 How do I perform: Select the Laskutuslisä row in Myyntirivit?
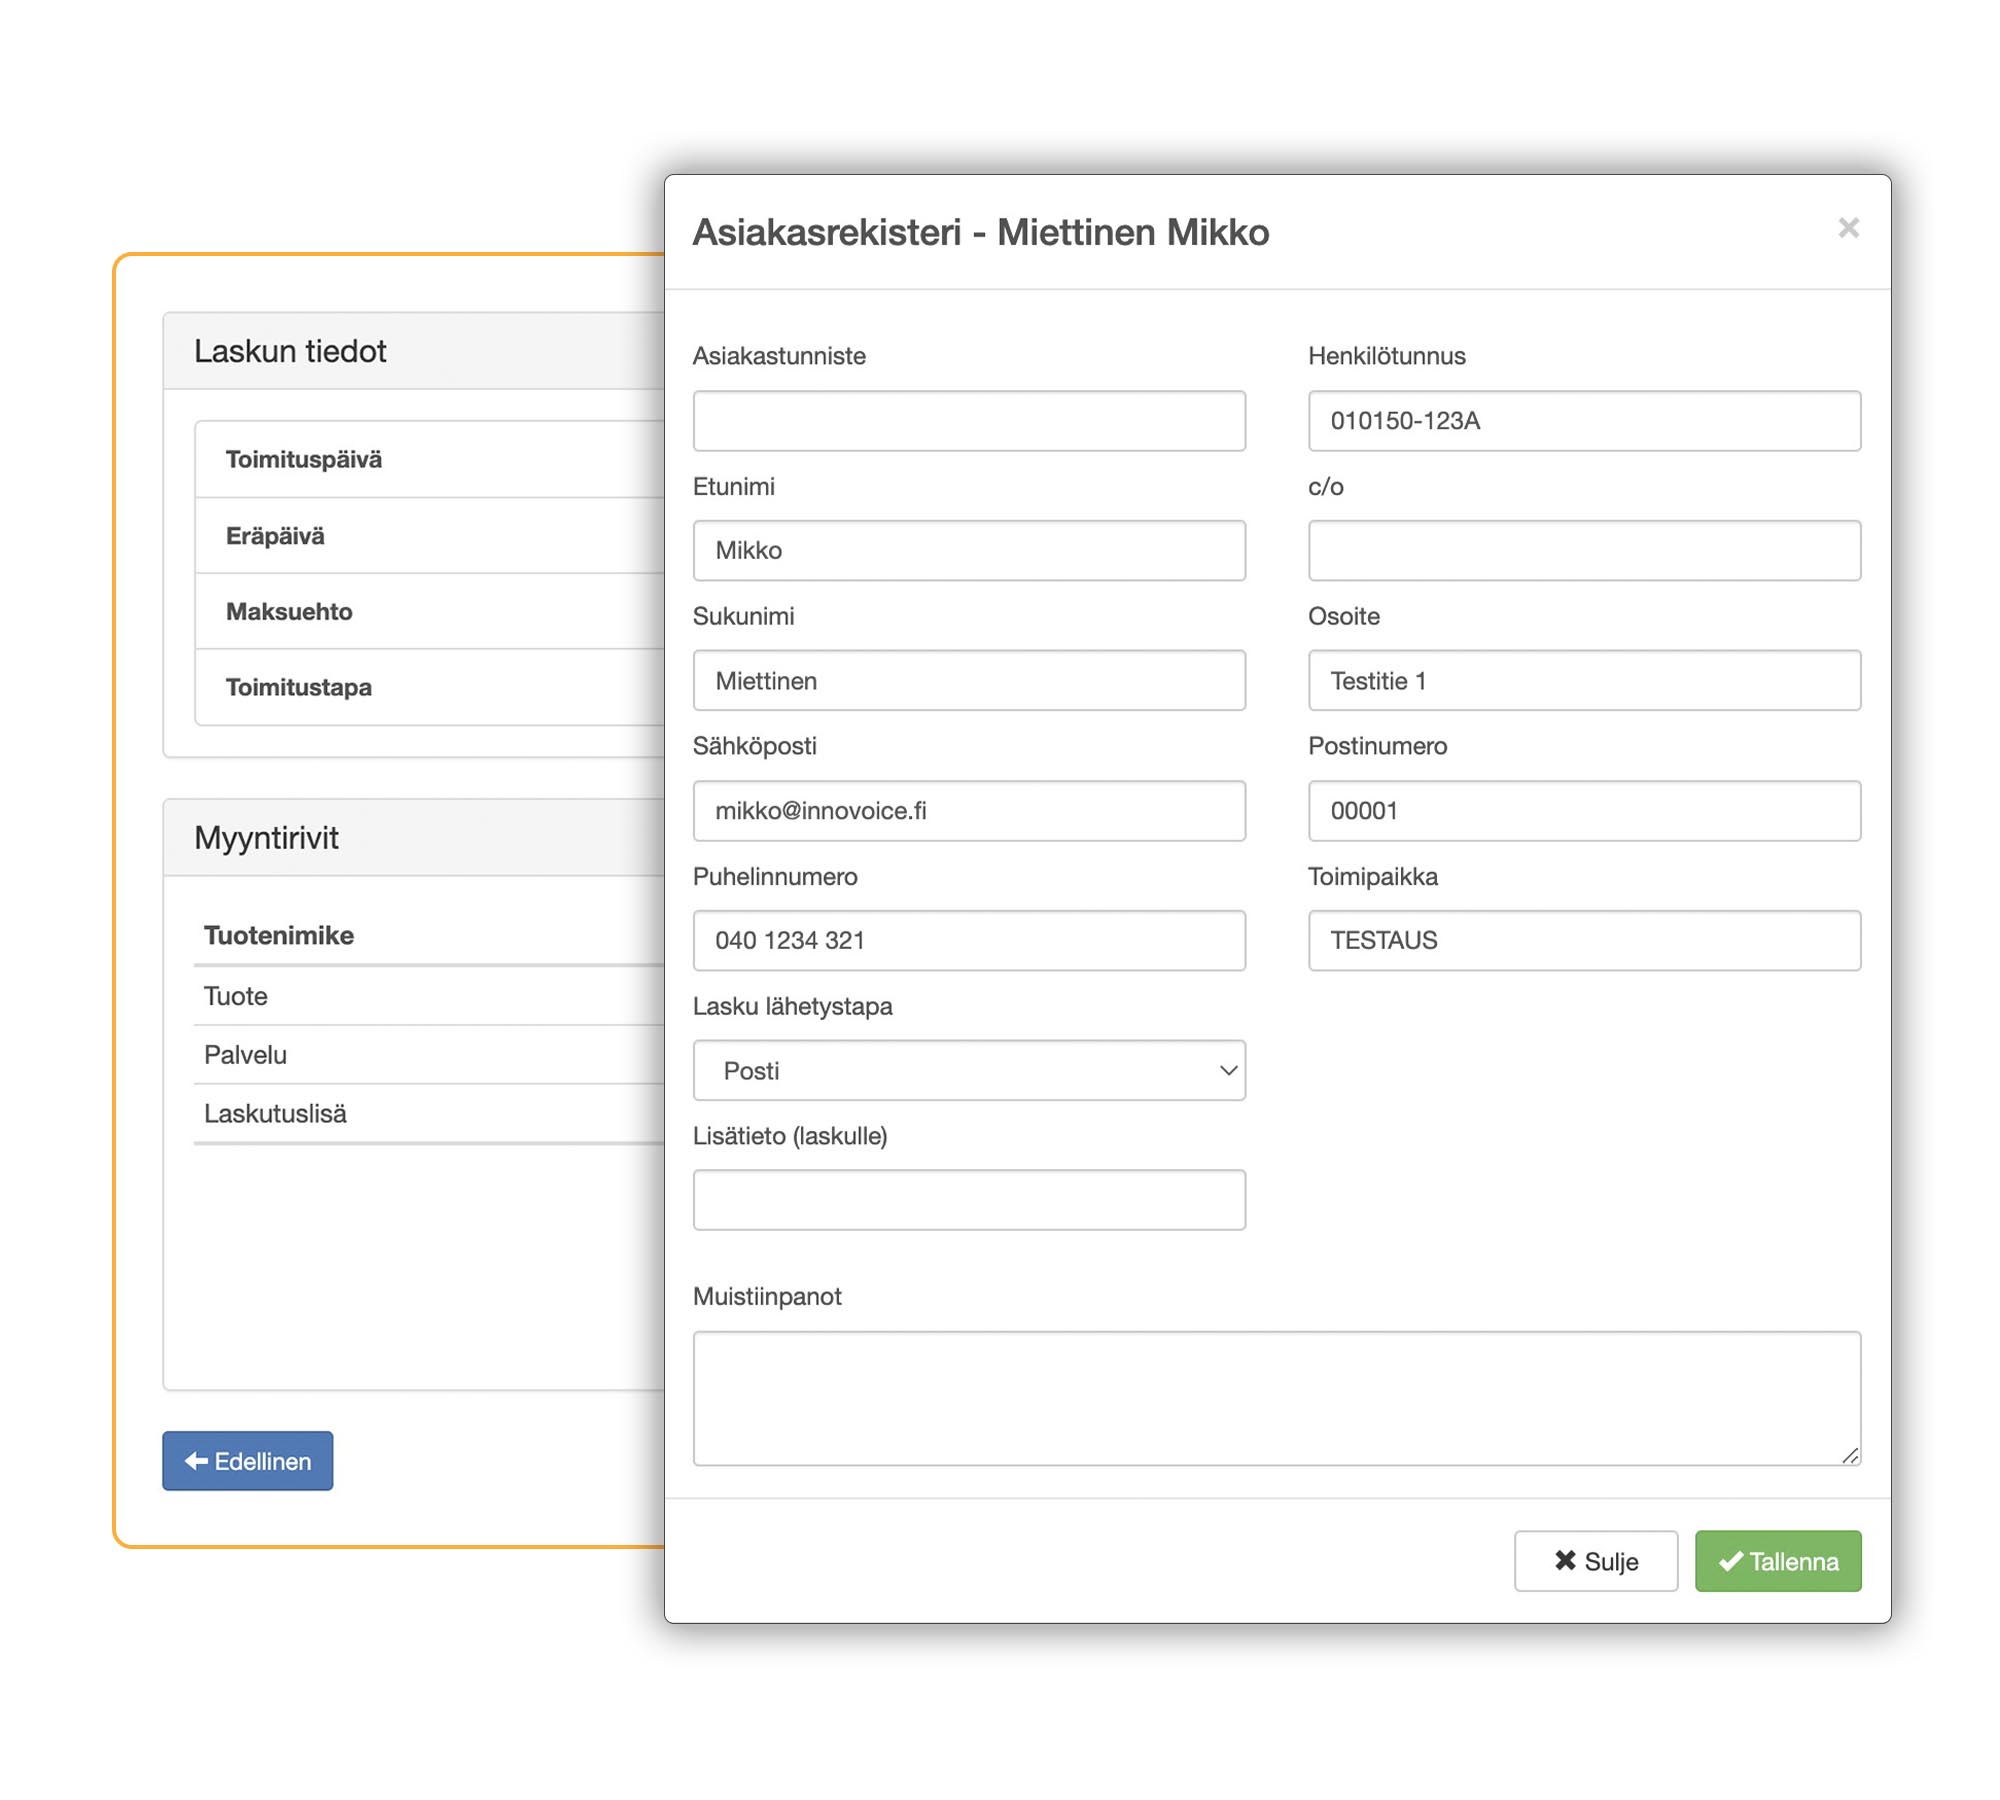429,1113
